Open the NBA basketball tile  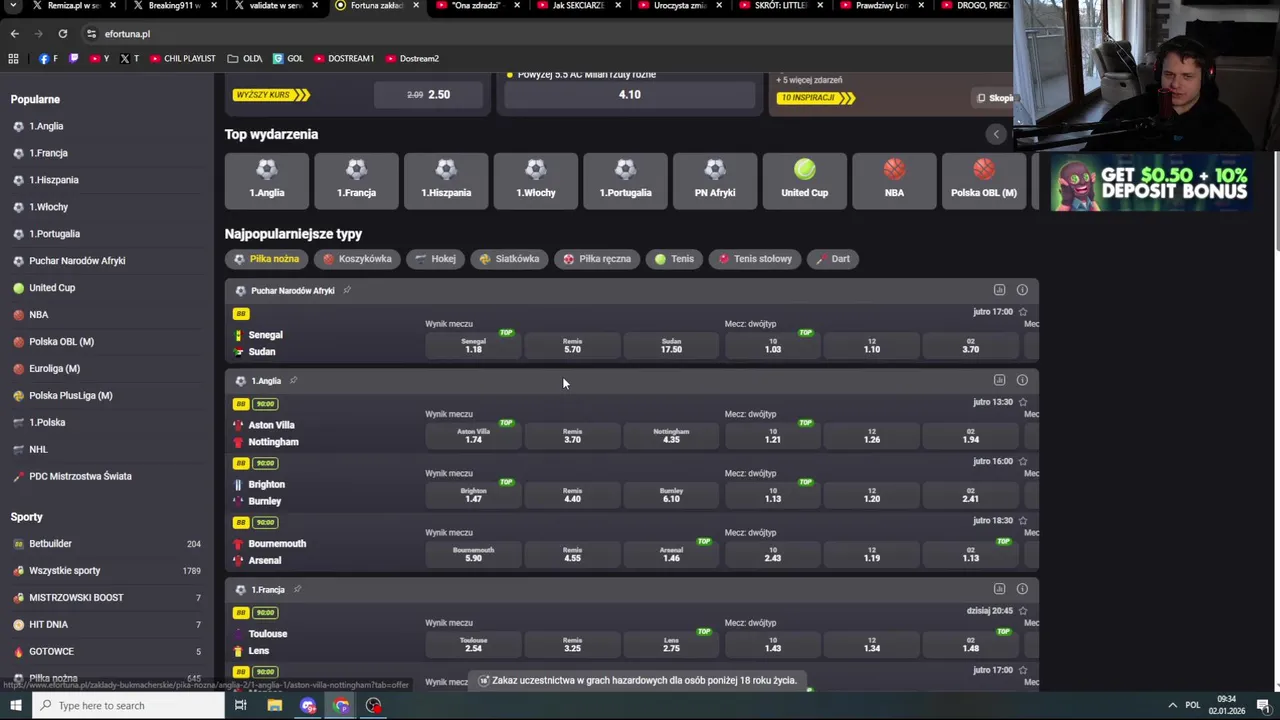pos(894,180)
